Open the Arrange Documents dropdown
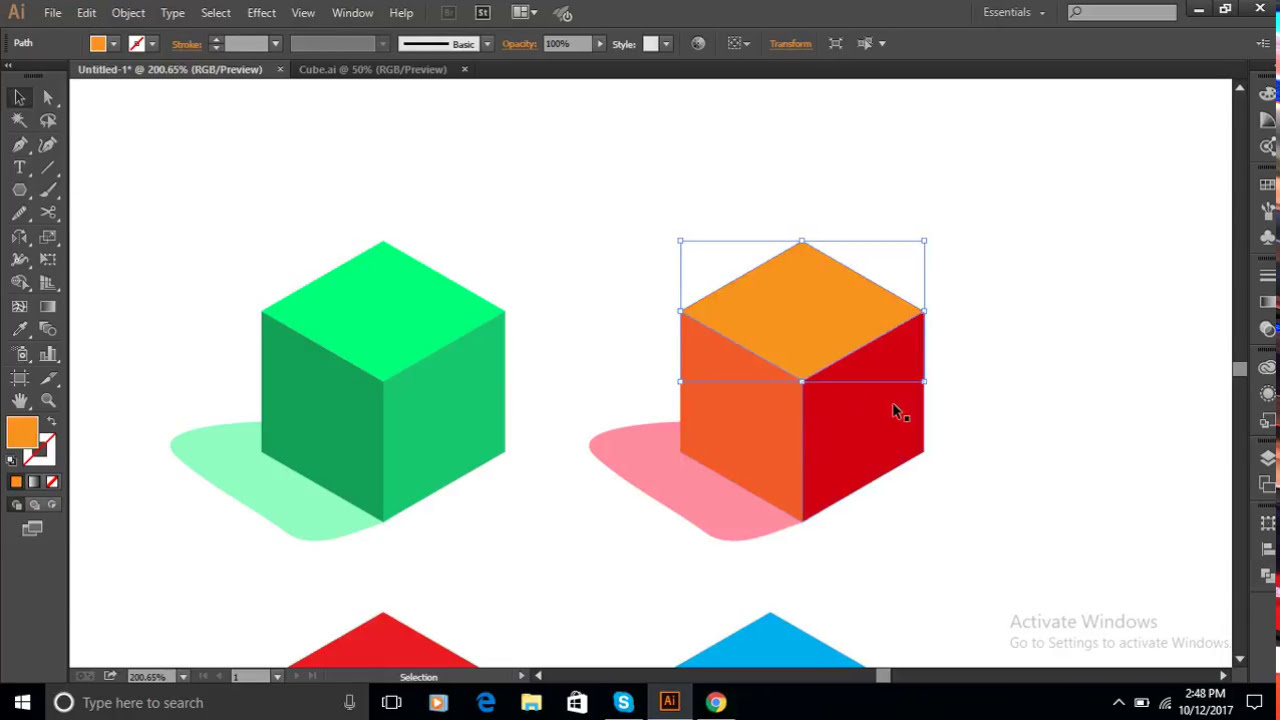Image resolution: width=1280 pixels, height=720 pixels. [524, 13]
